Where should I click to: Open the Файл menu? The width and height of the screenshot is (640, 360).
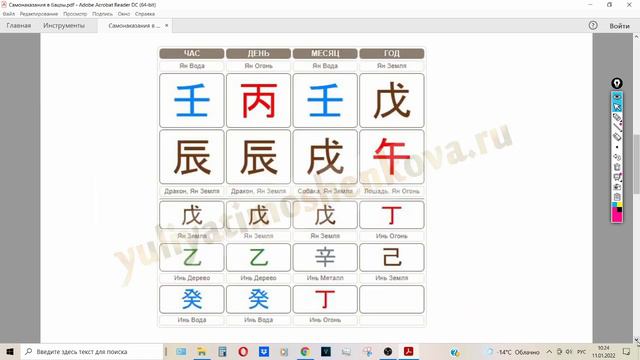tap(9, 13)
